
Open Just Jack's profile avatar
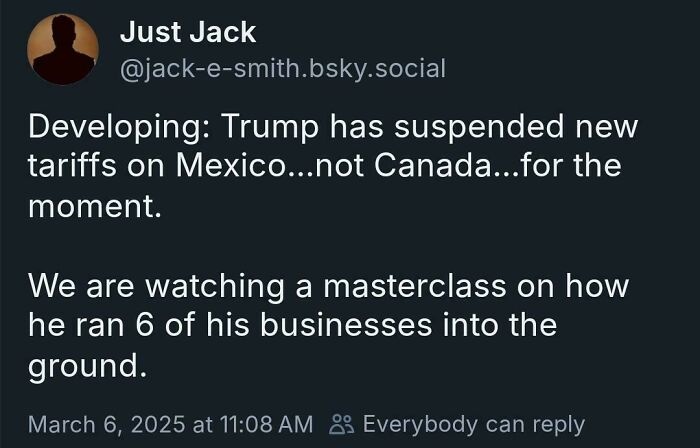point(63,49)
